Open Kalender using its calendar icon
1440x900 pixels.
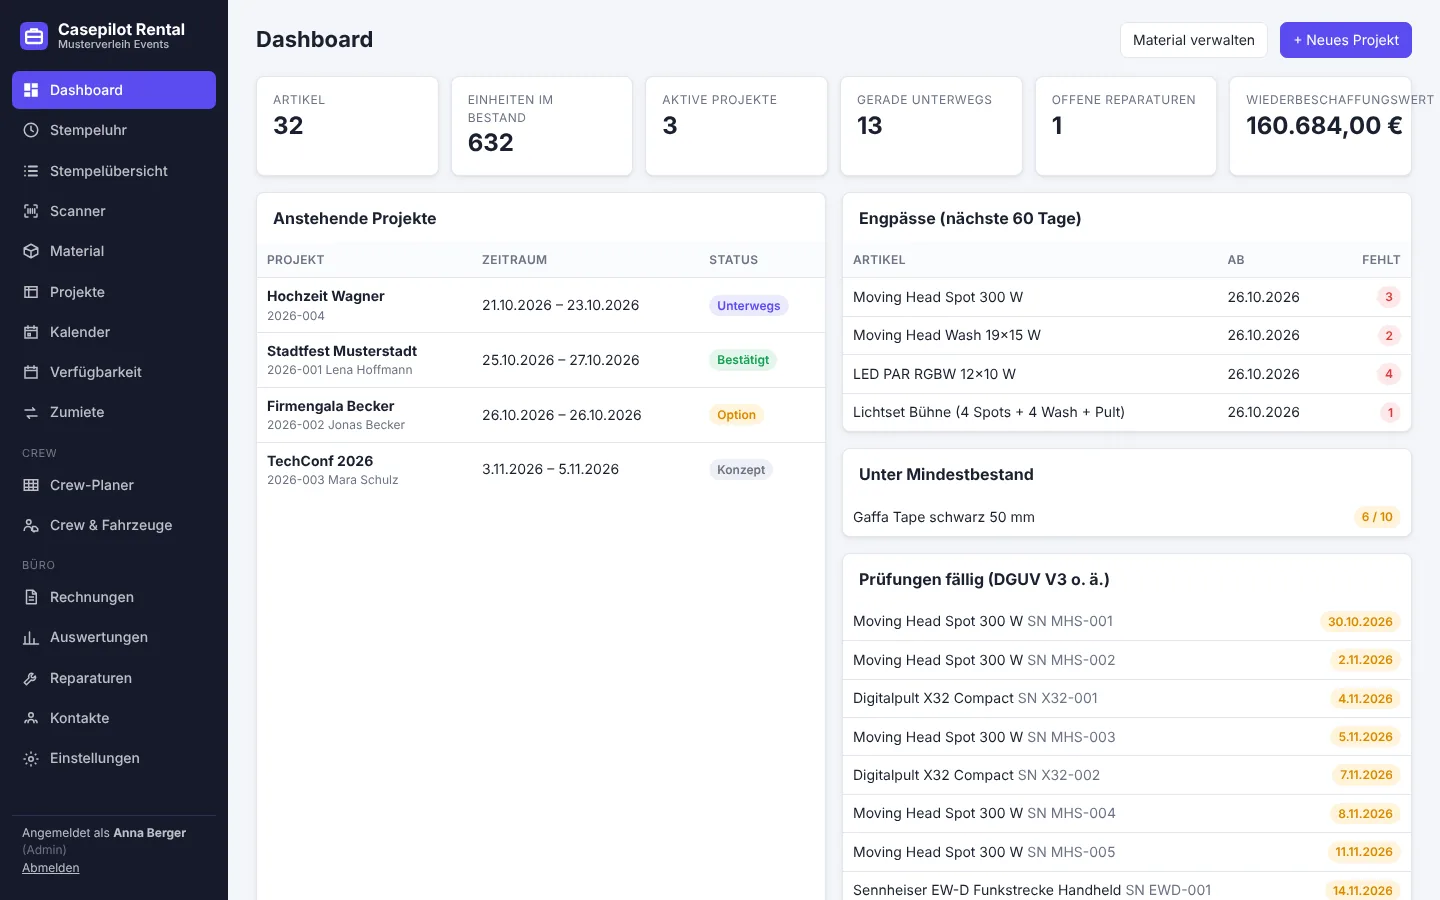point(31,332)
